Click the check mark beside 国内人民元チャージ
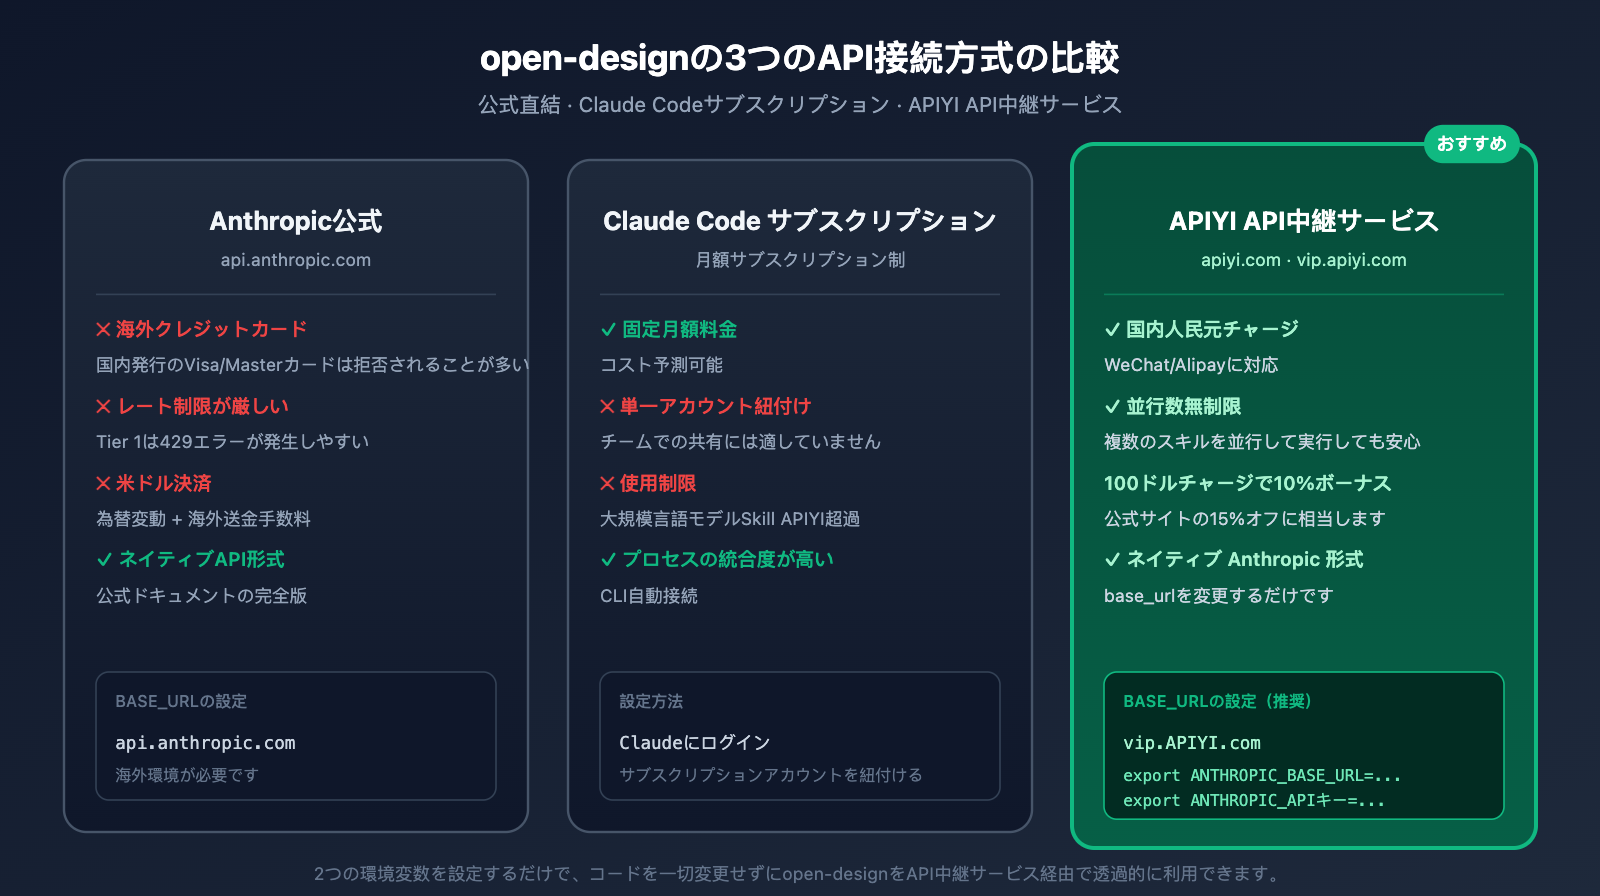Viewport: 1600px width, 896px height. 1112,330
